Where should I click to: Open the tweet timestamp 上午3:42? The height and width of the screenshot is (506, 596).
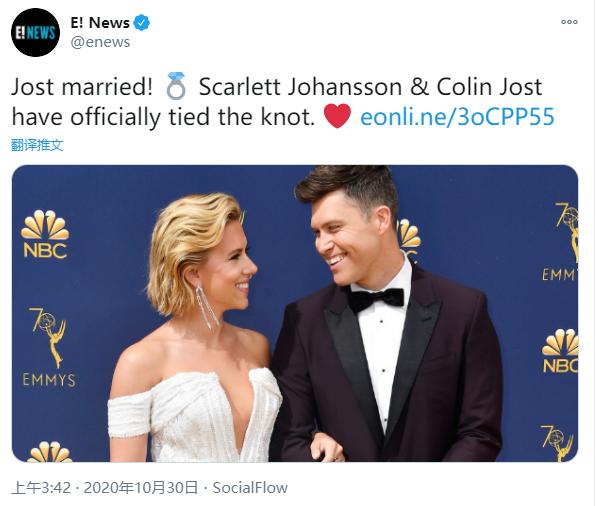pos(41,487)
